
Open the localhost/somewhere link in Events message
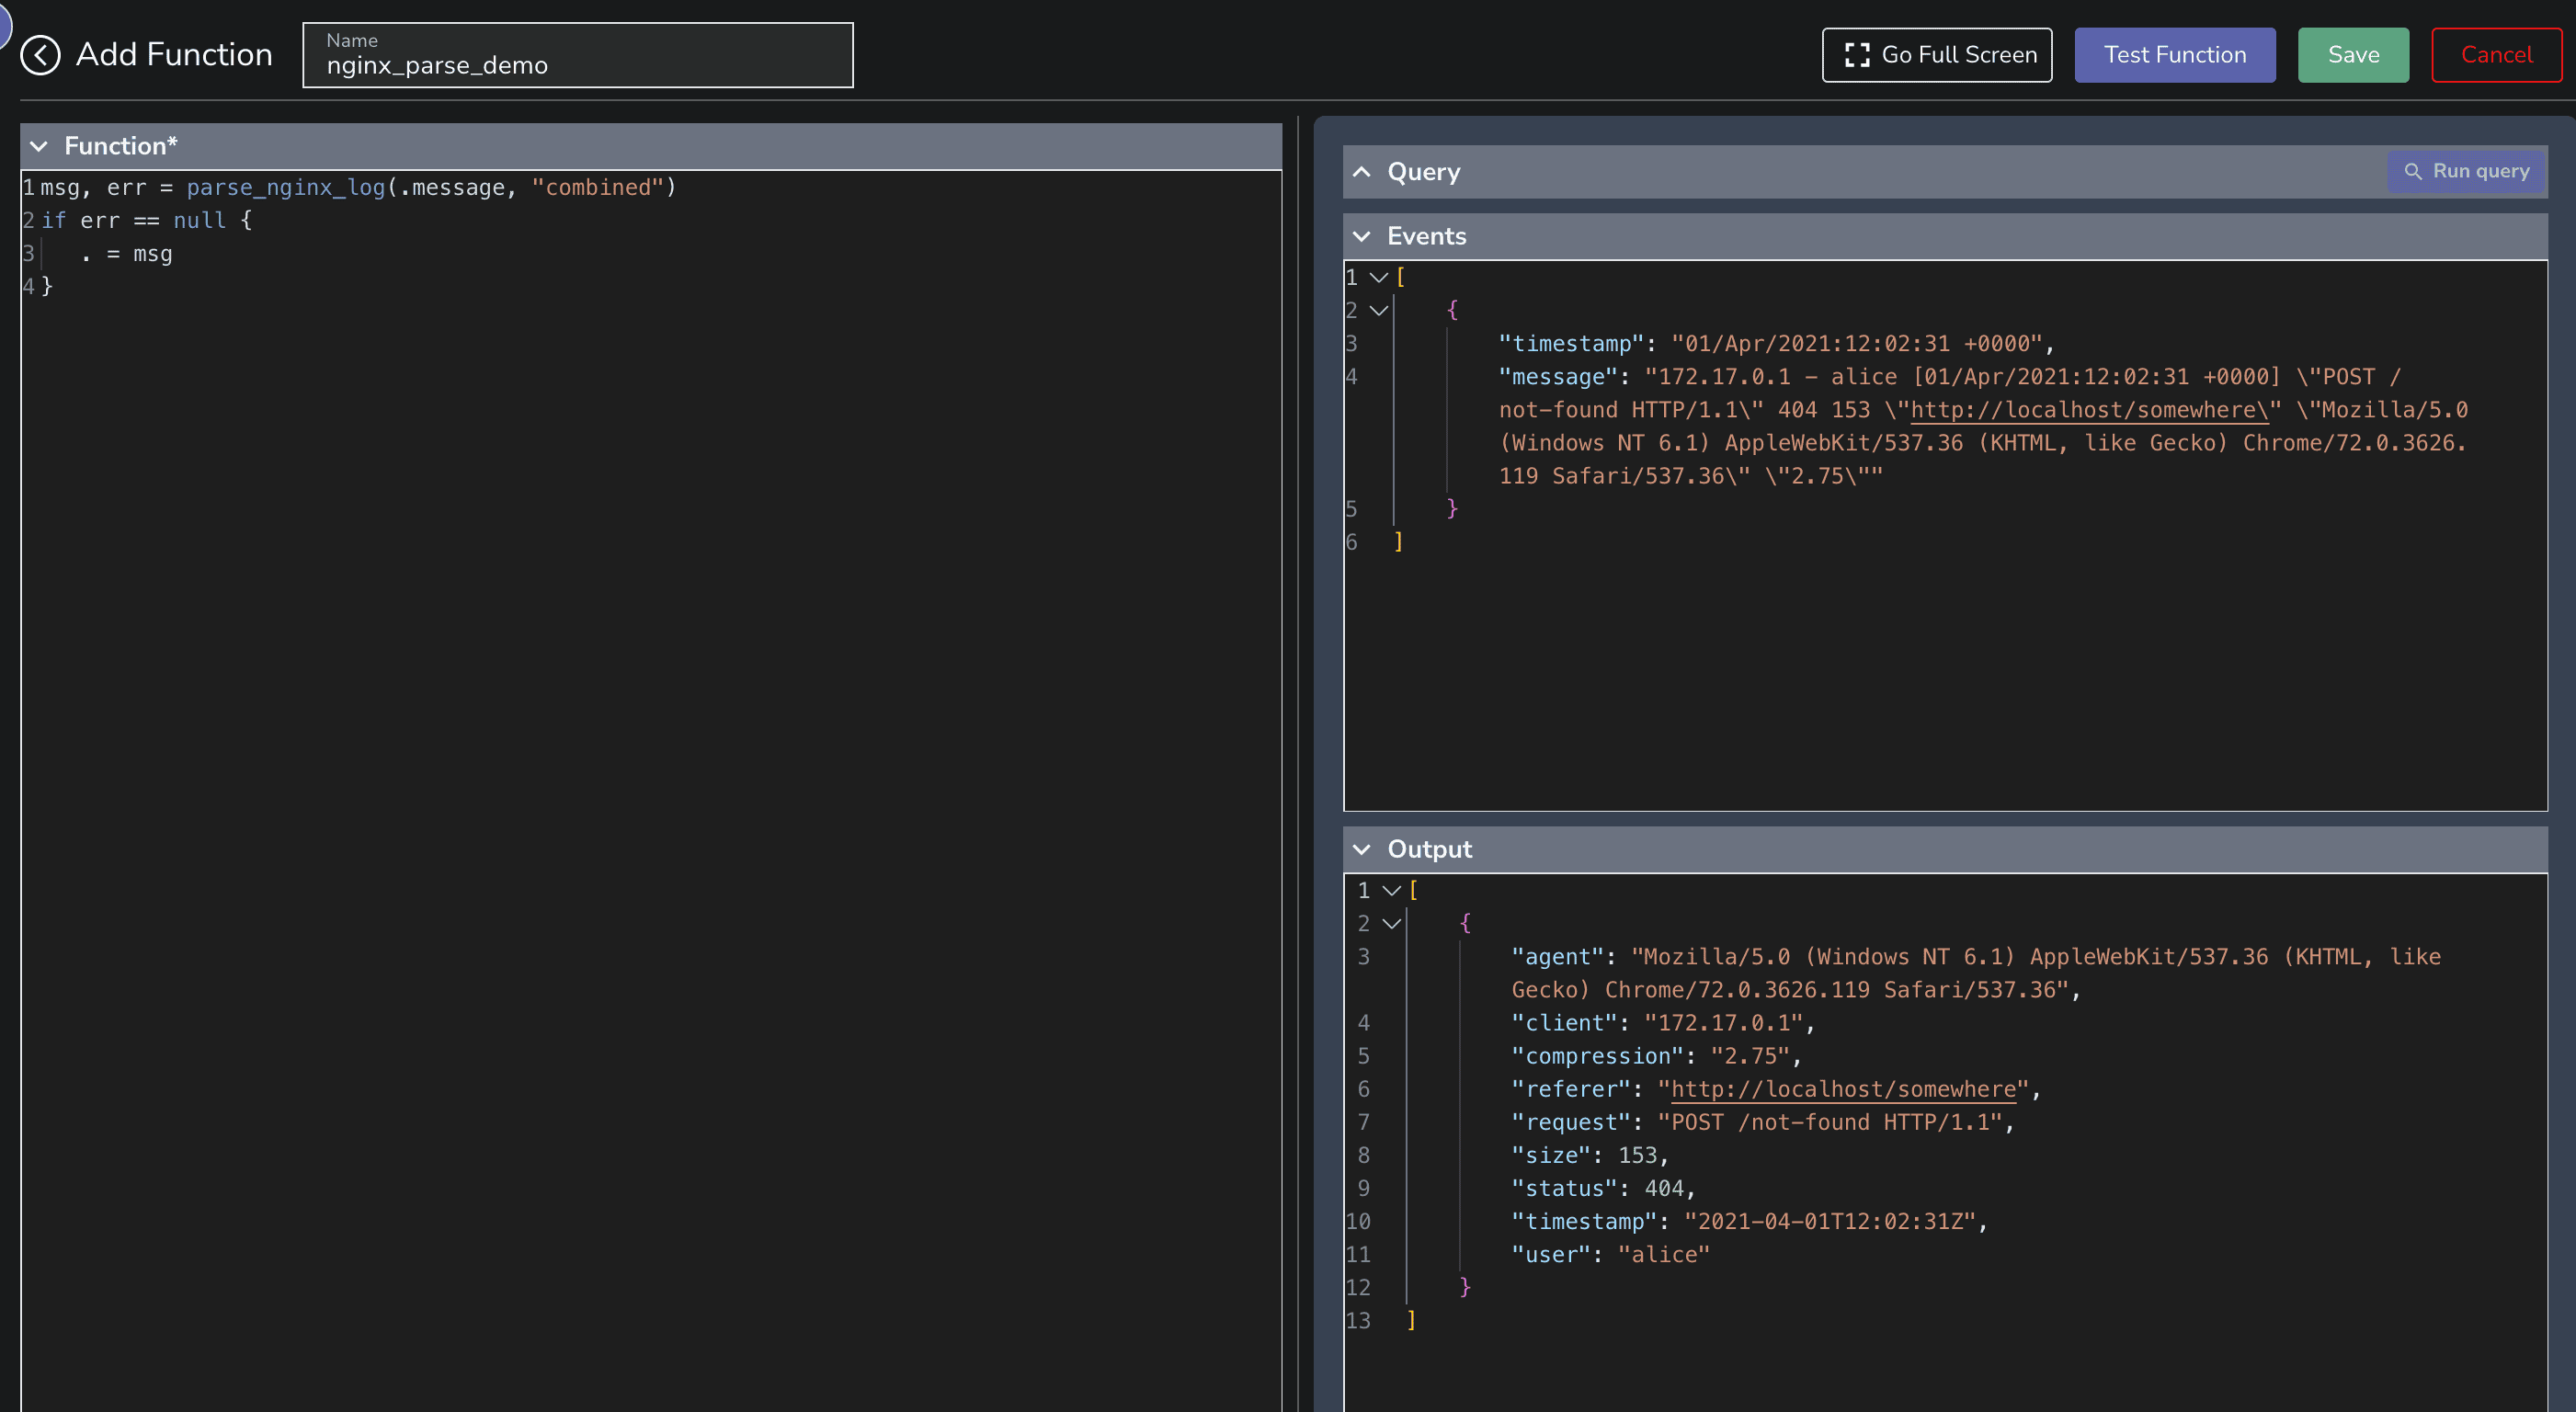2088,410
